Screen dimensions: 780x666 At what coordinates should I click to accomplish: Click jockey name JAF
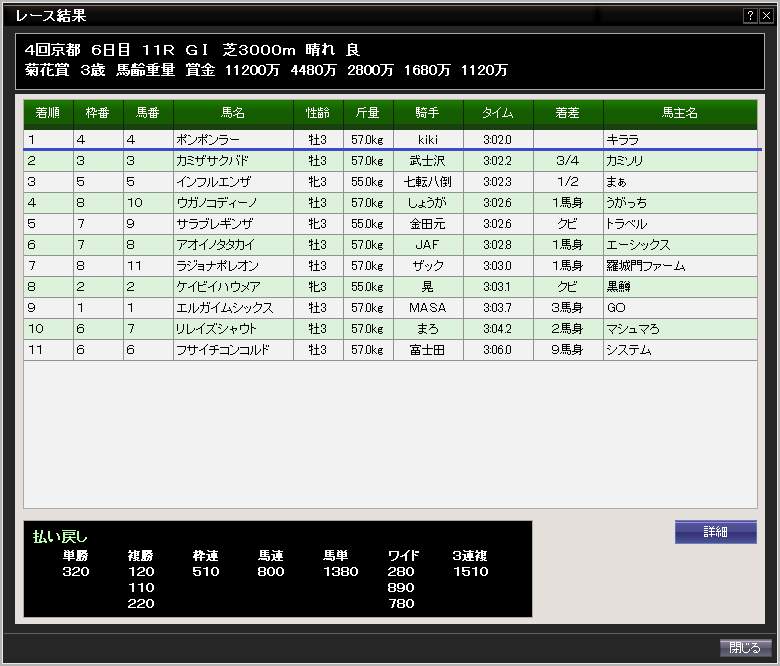click(x=428, y=245)
